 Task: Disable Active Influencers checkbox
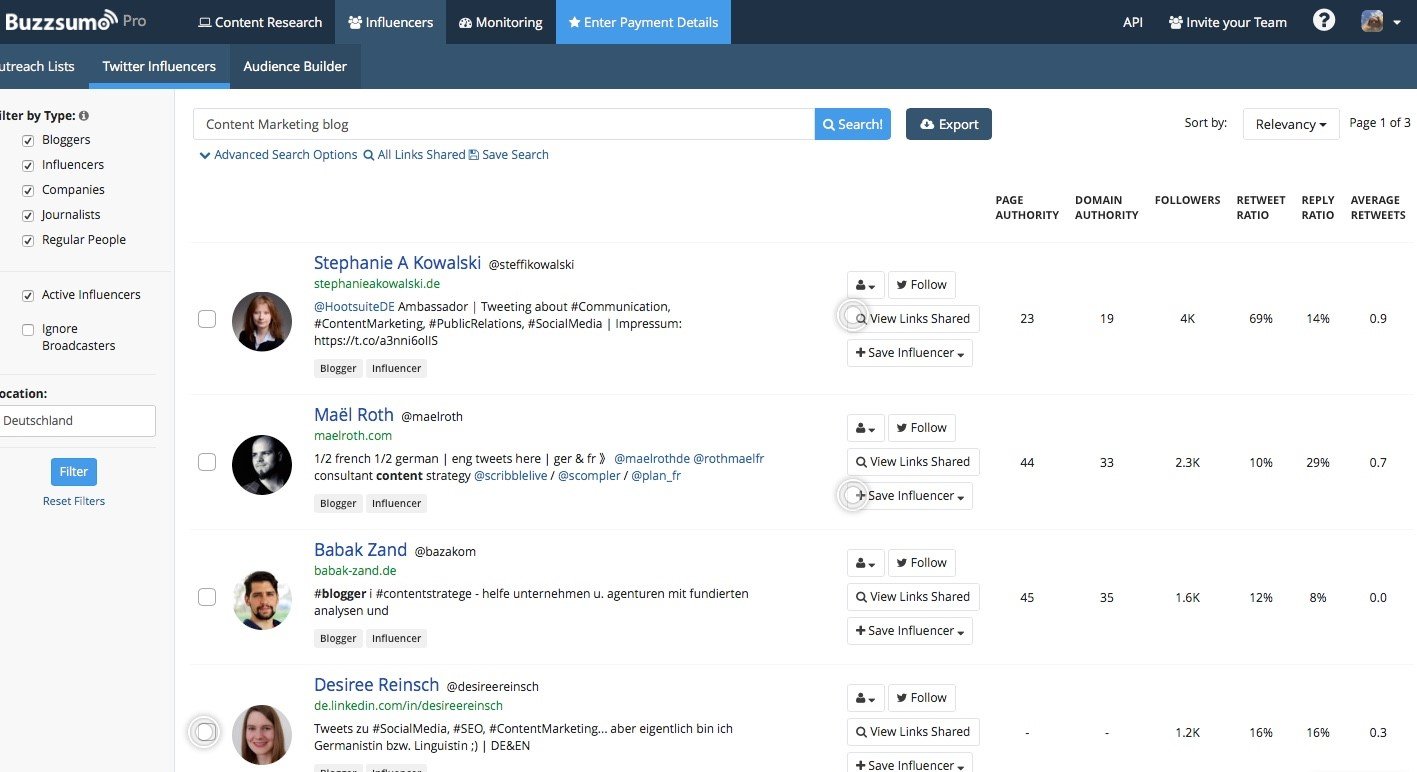coord(28,296)
